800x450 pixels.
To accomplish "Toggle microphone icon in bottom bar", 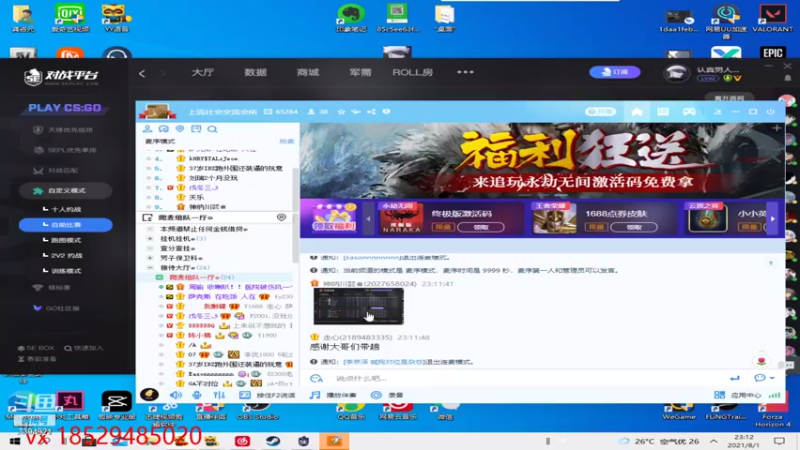I will pos(197,395).
